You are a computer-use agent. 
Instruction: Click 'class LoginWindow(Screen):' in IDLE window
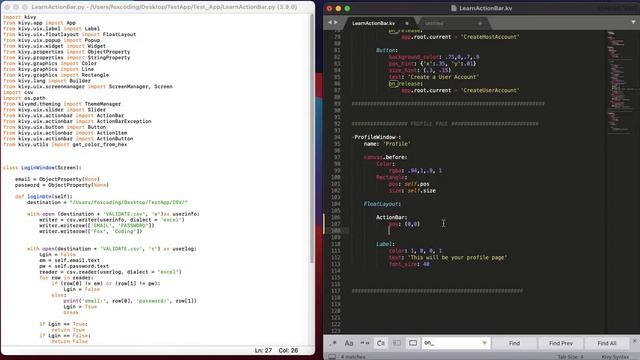(42, 167)
